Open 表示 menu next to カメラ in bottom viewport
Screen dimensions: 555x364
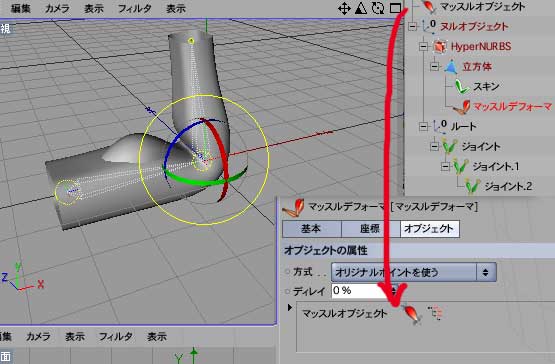click(x=75, y=336)
